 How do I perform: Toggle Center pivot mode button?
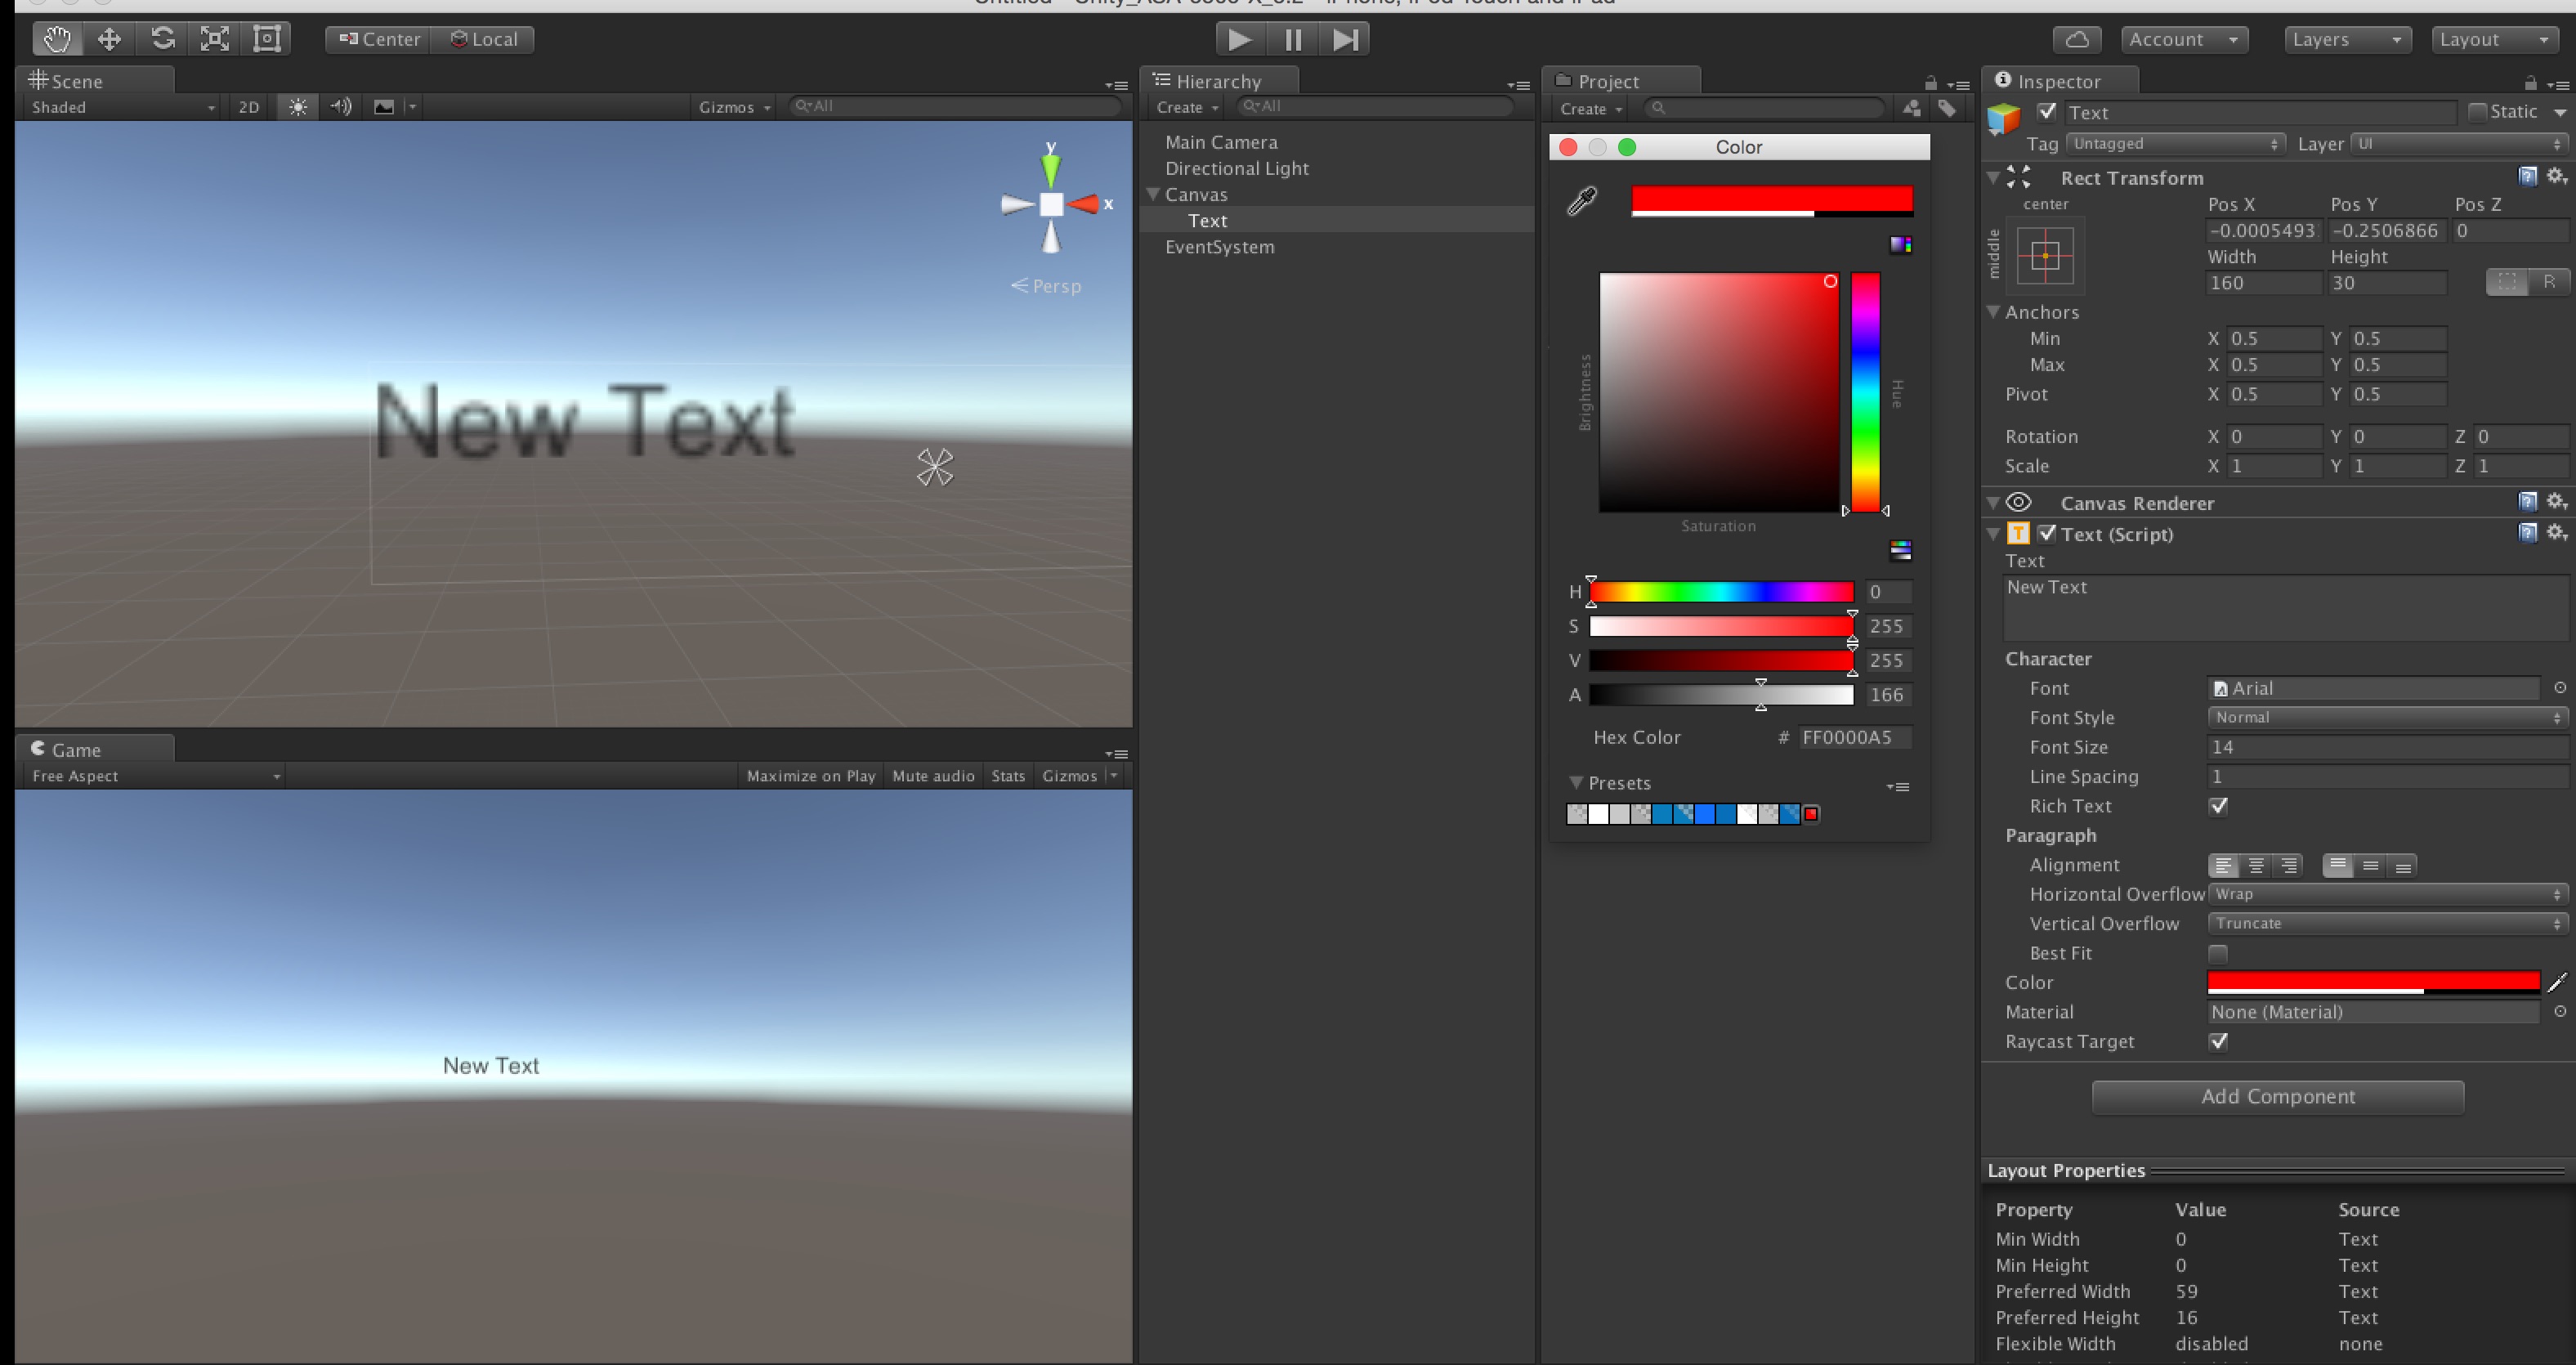[x=379, y=39]
